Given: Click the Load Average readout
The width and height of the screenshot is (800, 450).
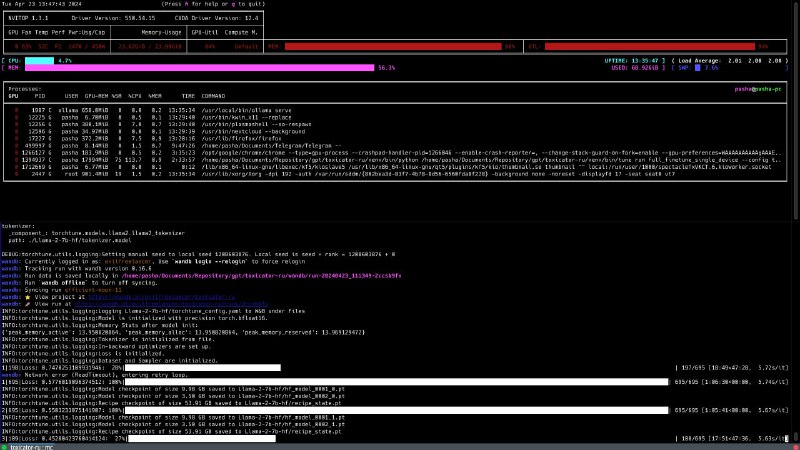Looking at the screenshot, I should pos(730,61).
